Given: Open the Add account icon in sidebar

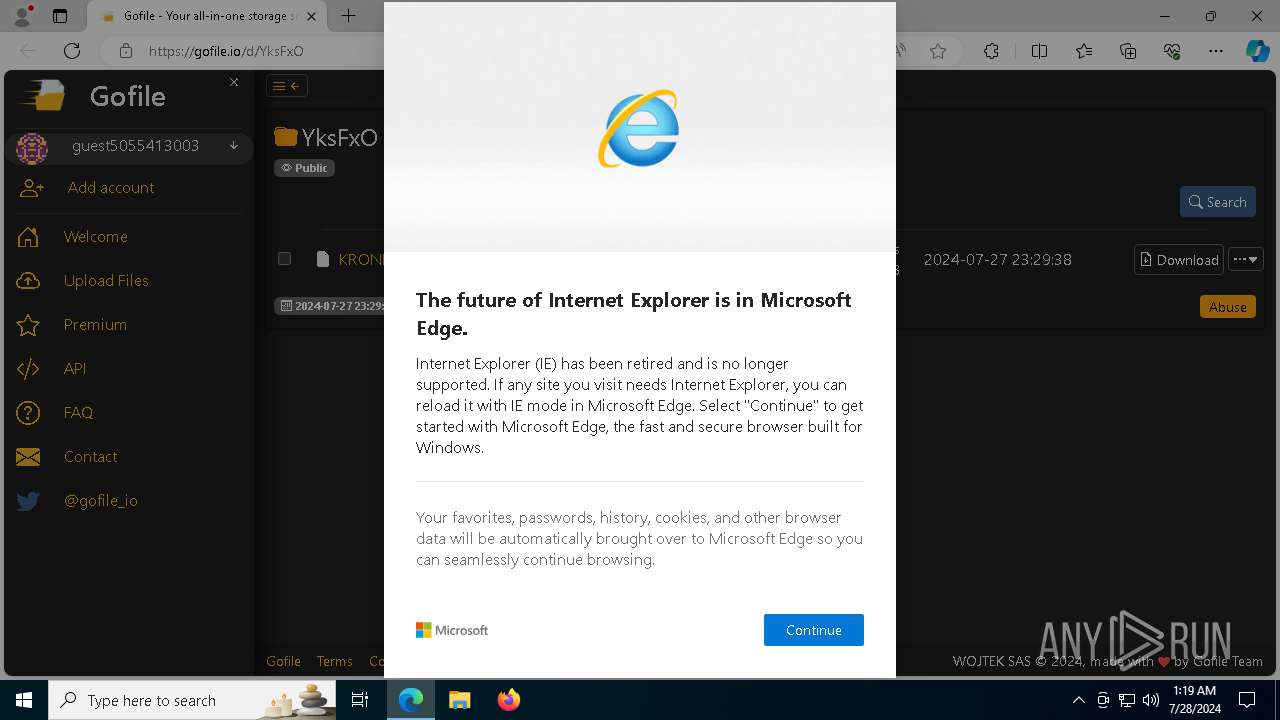Looking at the screenshot, I should tap(31, 188).
